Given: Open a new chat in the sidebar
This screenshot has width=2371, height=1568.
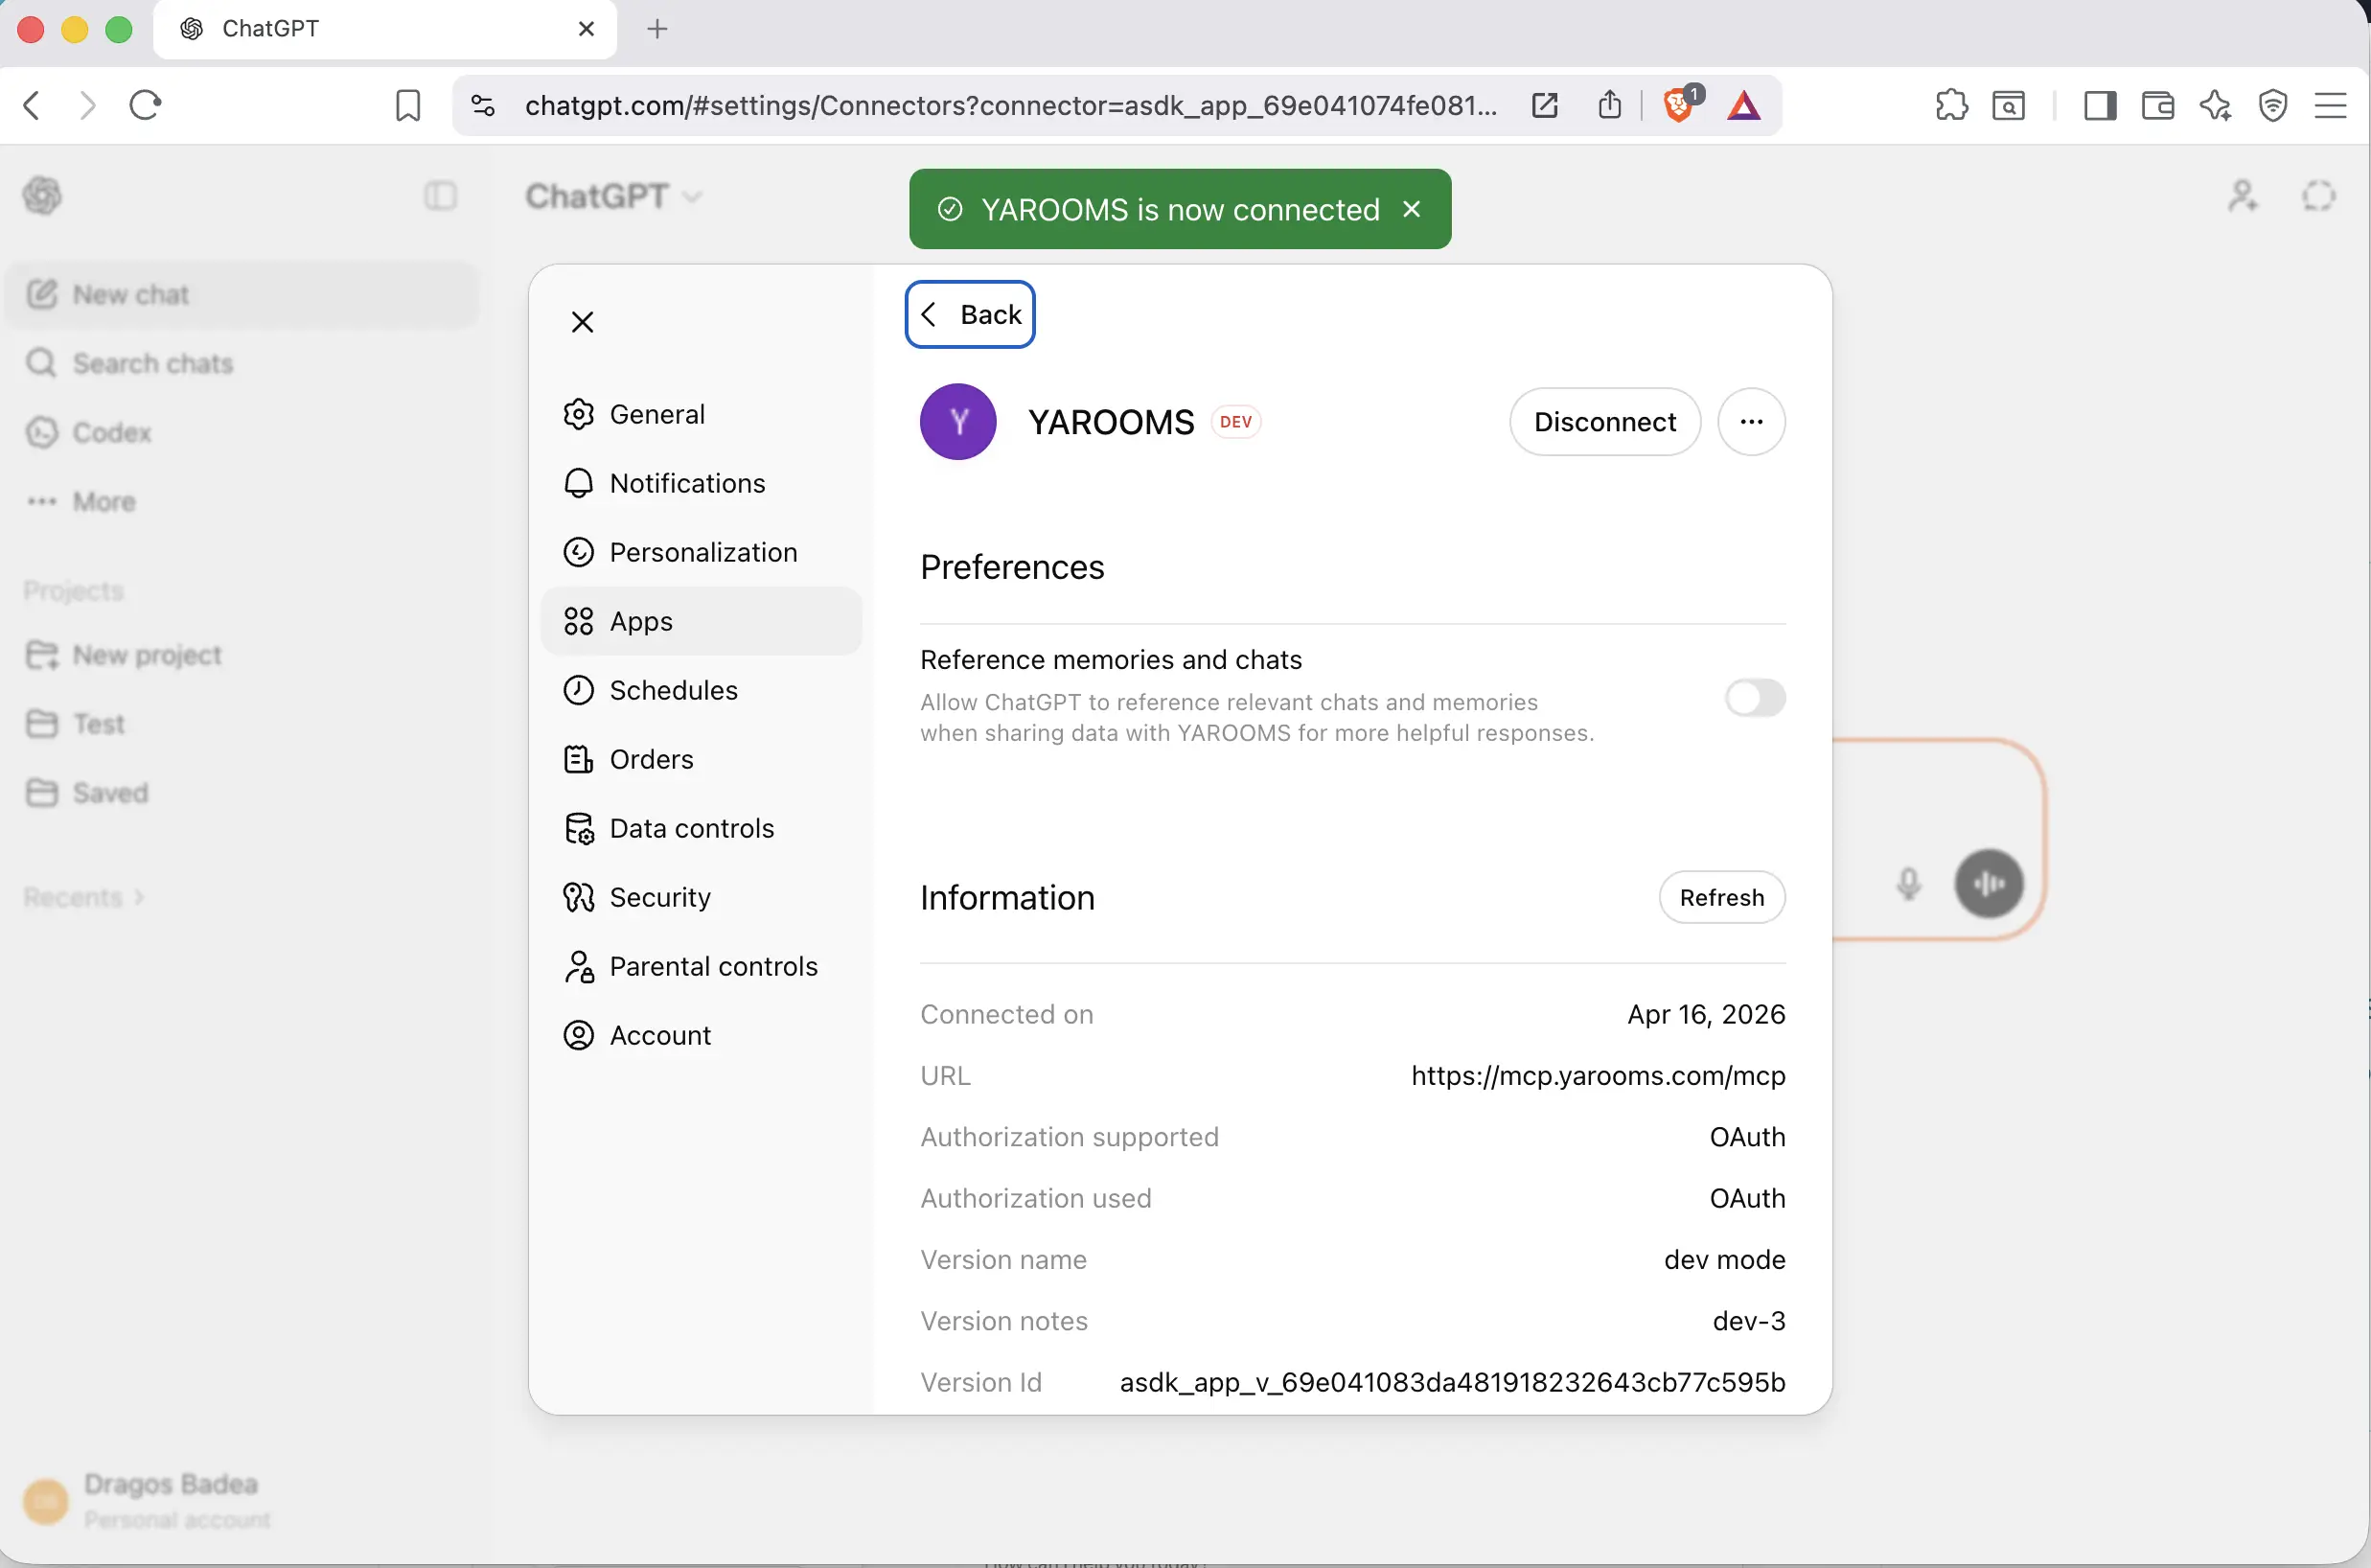Looking at the screenshot, I should click(x=130, y=293).
